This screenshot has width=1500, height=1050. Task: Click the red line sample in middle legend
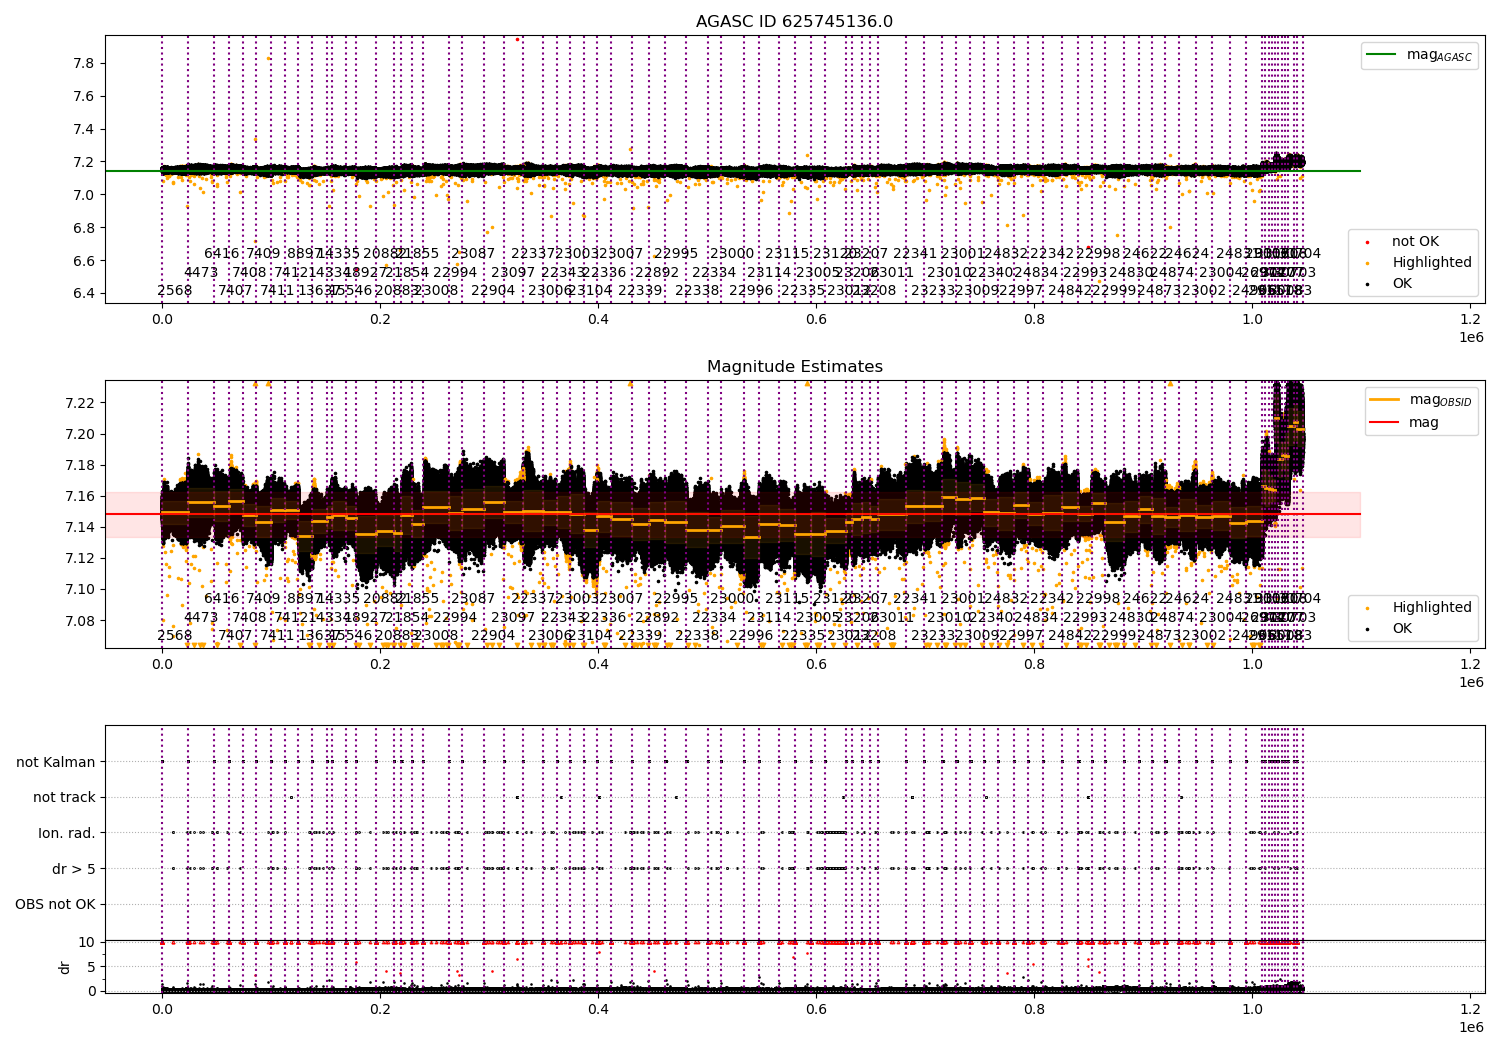pyautogui.click(x=1384, y=422)
